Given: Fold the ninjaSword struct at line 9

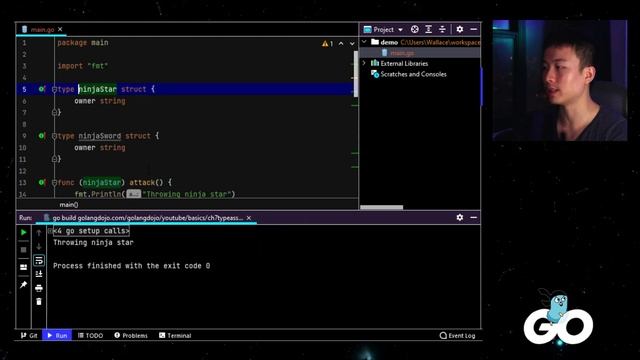Looking at the screenshot, I should click(54, 136).
